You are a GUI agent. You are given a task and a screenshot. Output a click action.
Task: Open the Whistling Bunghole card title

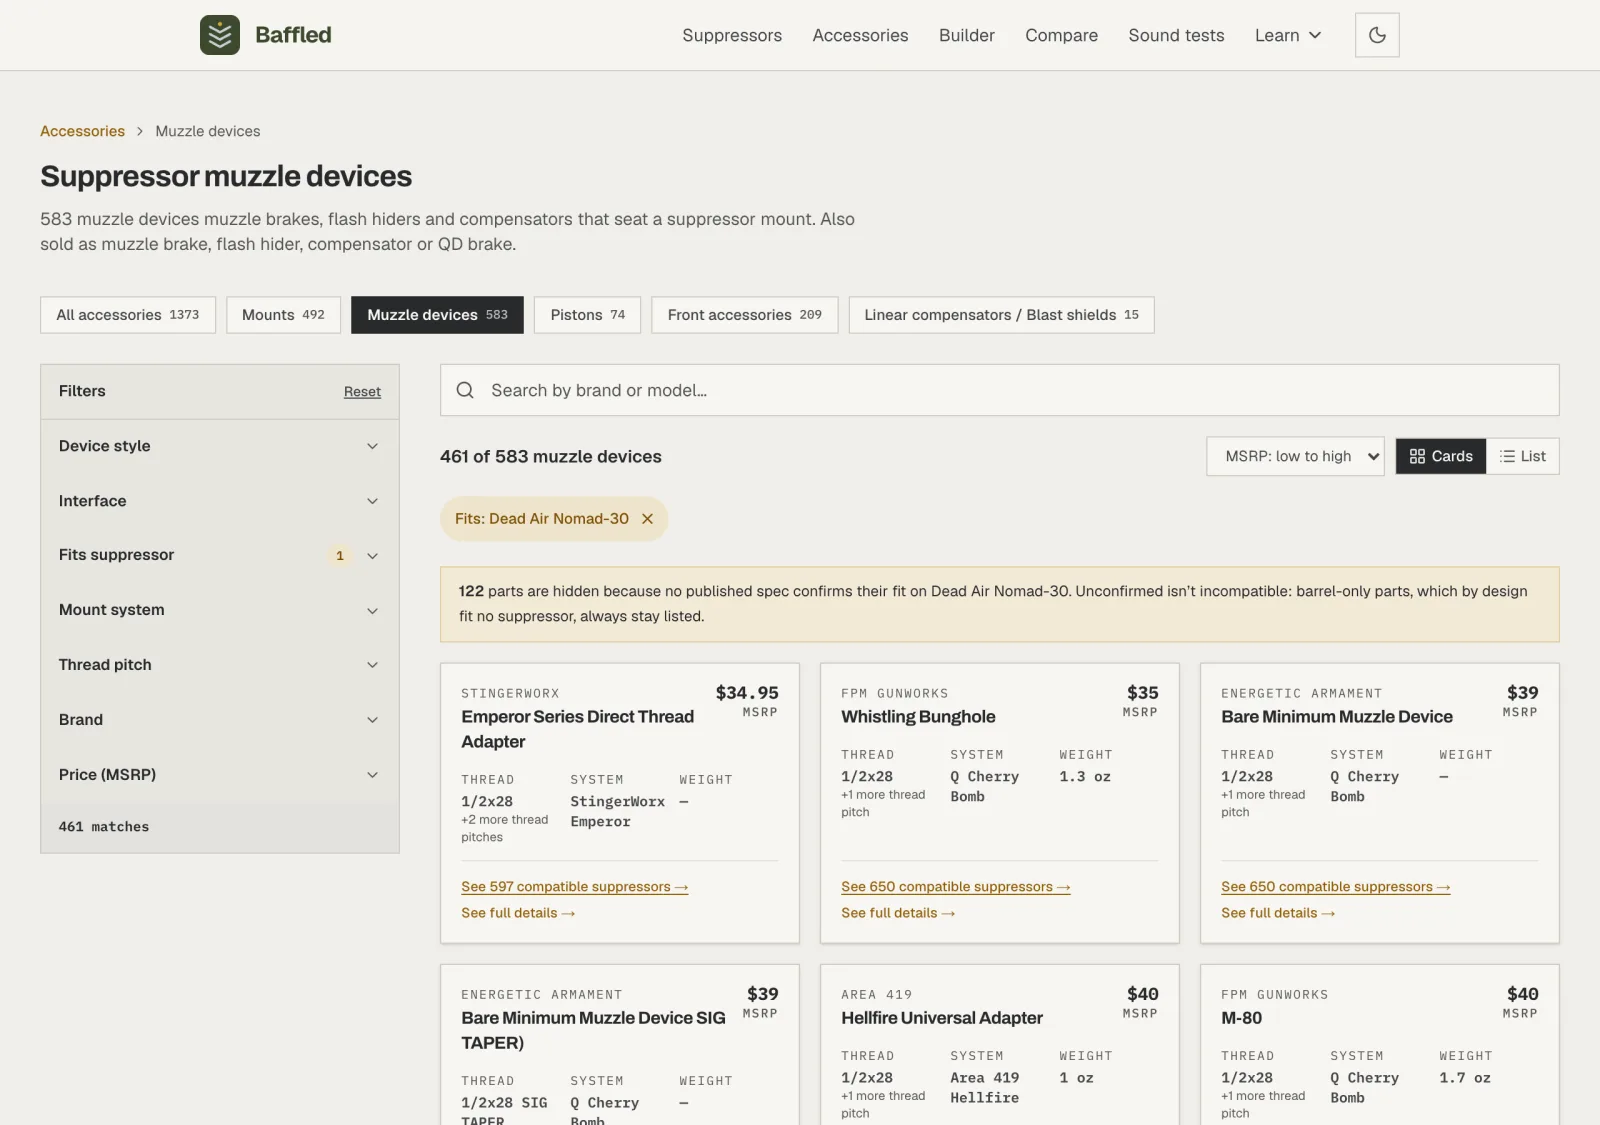tap(918, 717)
